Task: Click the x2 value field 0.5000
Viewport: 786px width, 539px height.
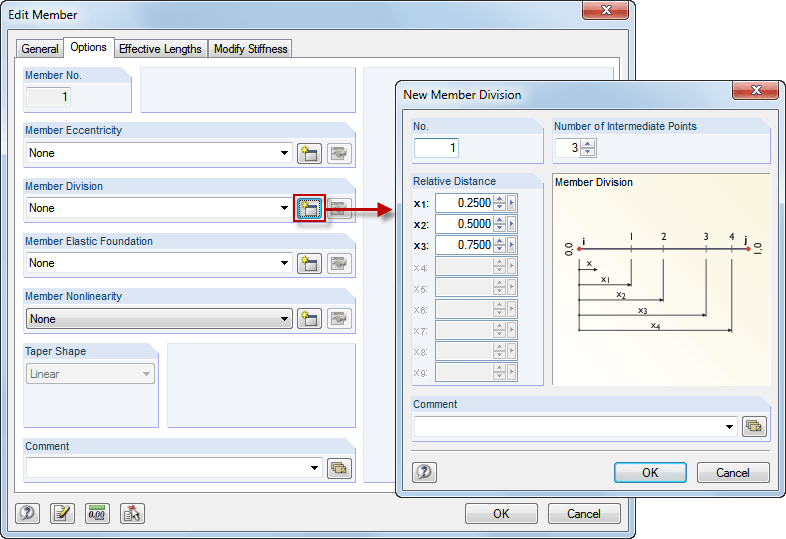Action: click(465, 224)
